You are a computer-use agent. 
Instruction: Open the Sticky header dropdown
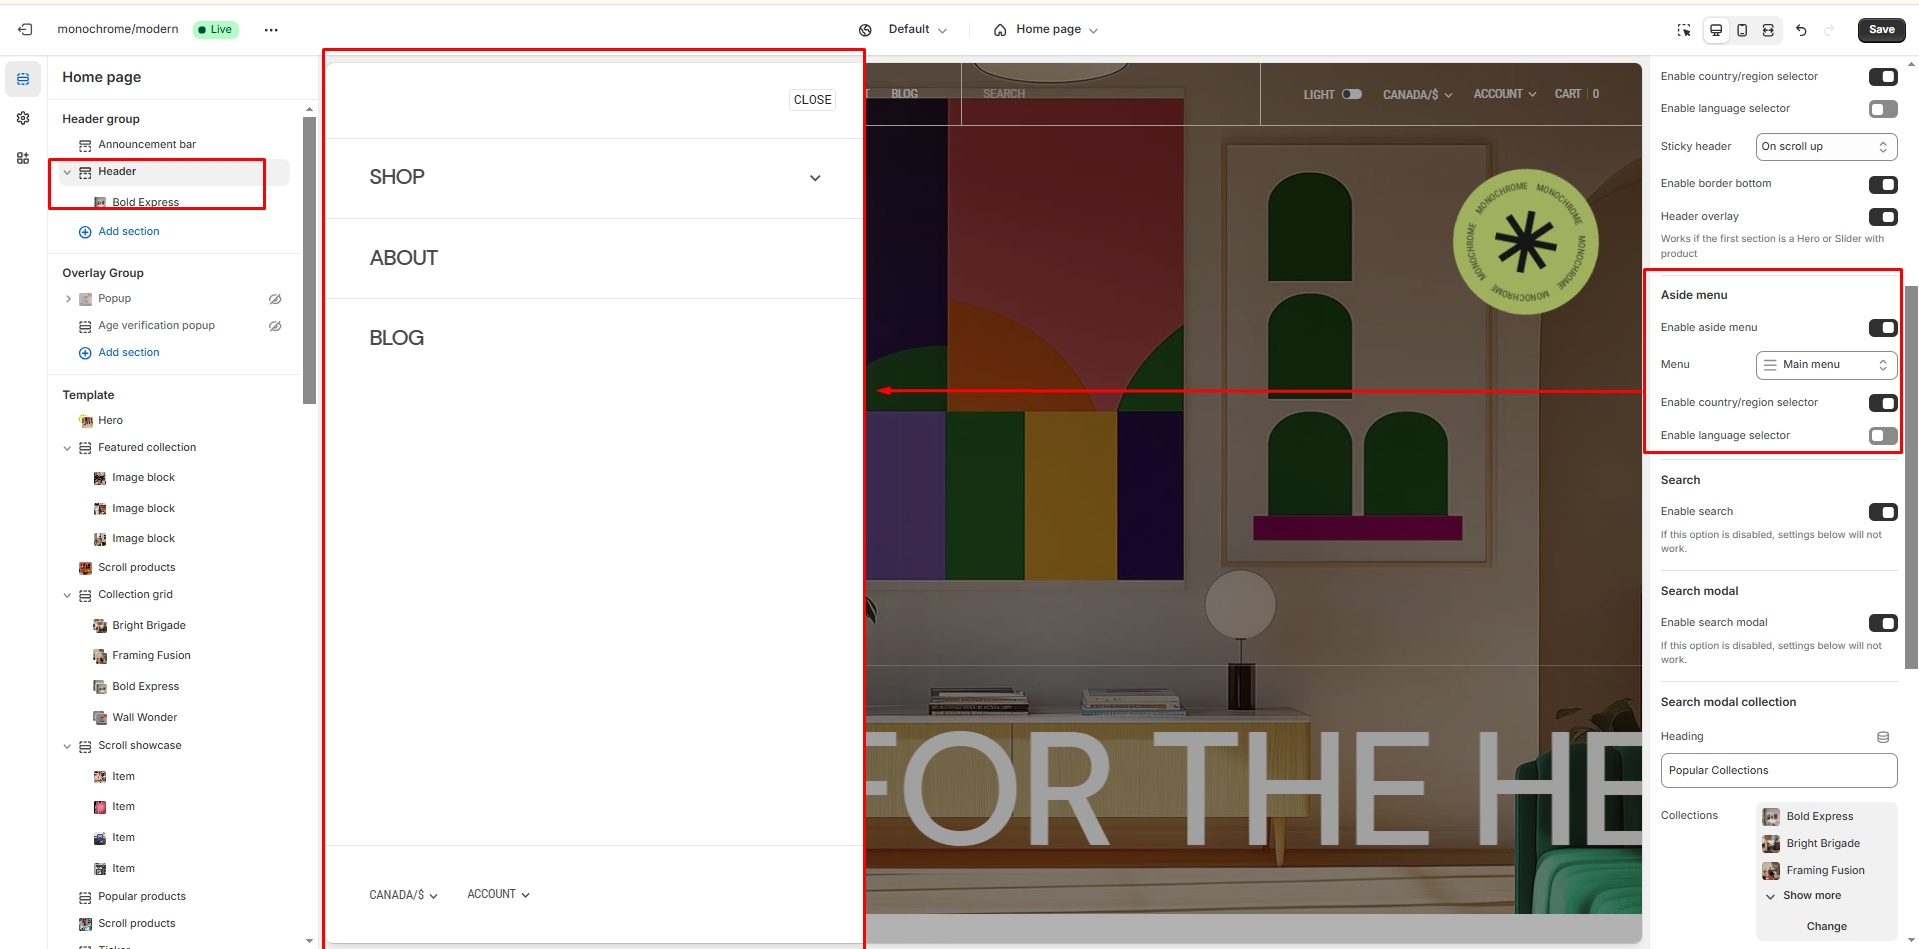(x=1826, y=147)
